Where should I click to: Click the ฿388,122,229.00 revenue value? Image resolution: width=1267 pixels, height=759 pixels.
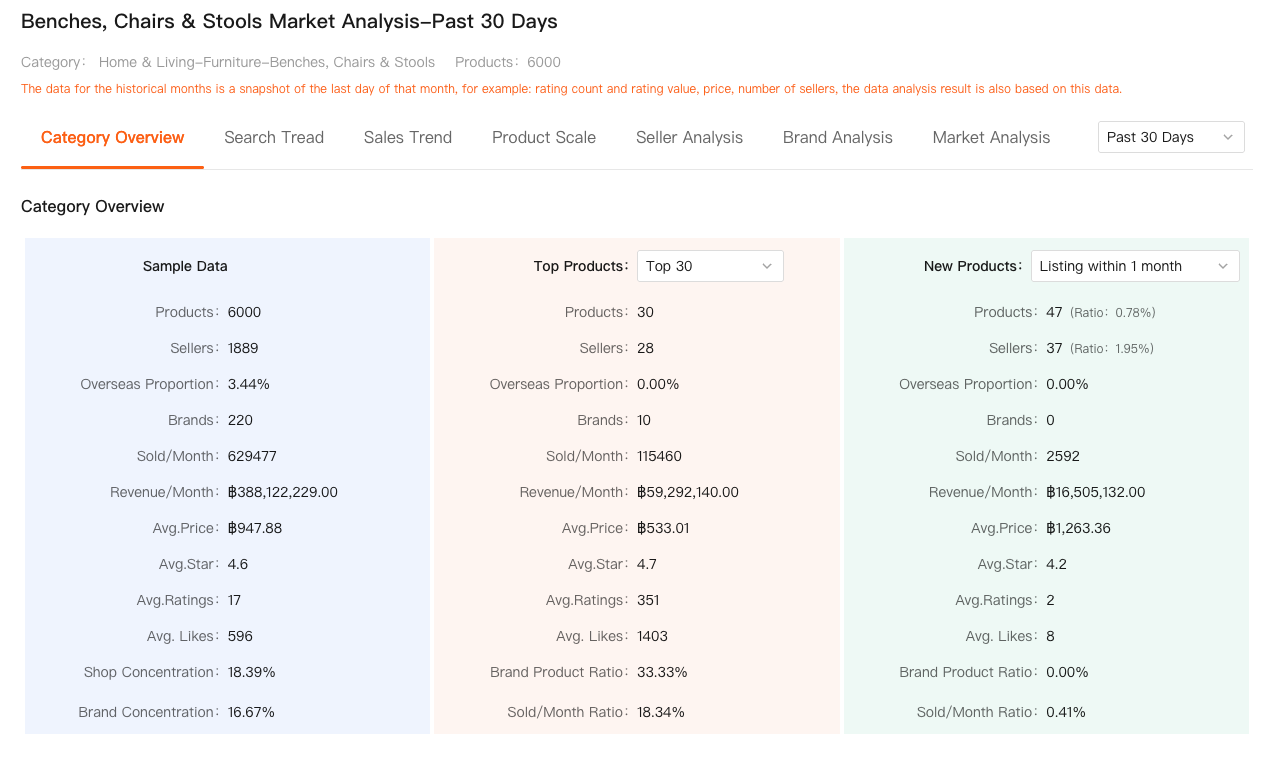pyautogui.click(x=283, y=492)
